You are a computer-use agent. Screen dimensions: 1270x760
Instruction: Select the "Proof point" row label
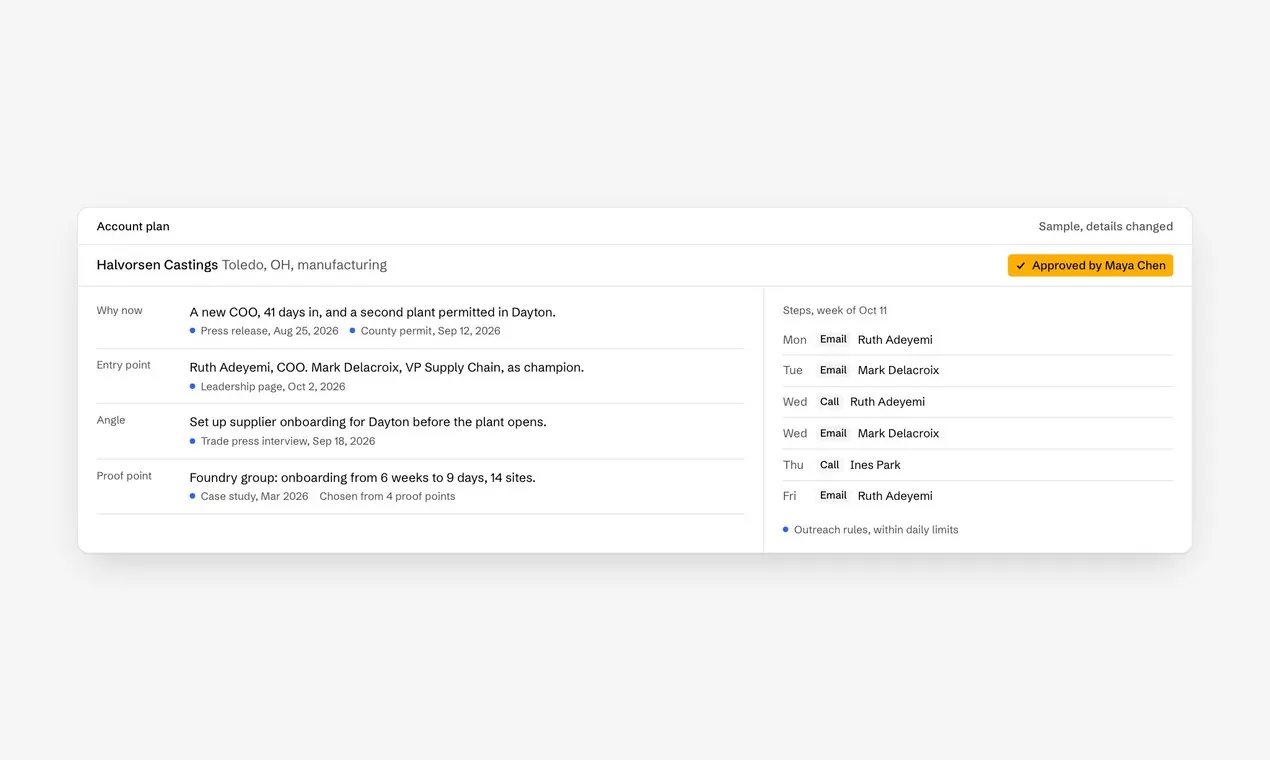(124, 476)
